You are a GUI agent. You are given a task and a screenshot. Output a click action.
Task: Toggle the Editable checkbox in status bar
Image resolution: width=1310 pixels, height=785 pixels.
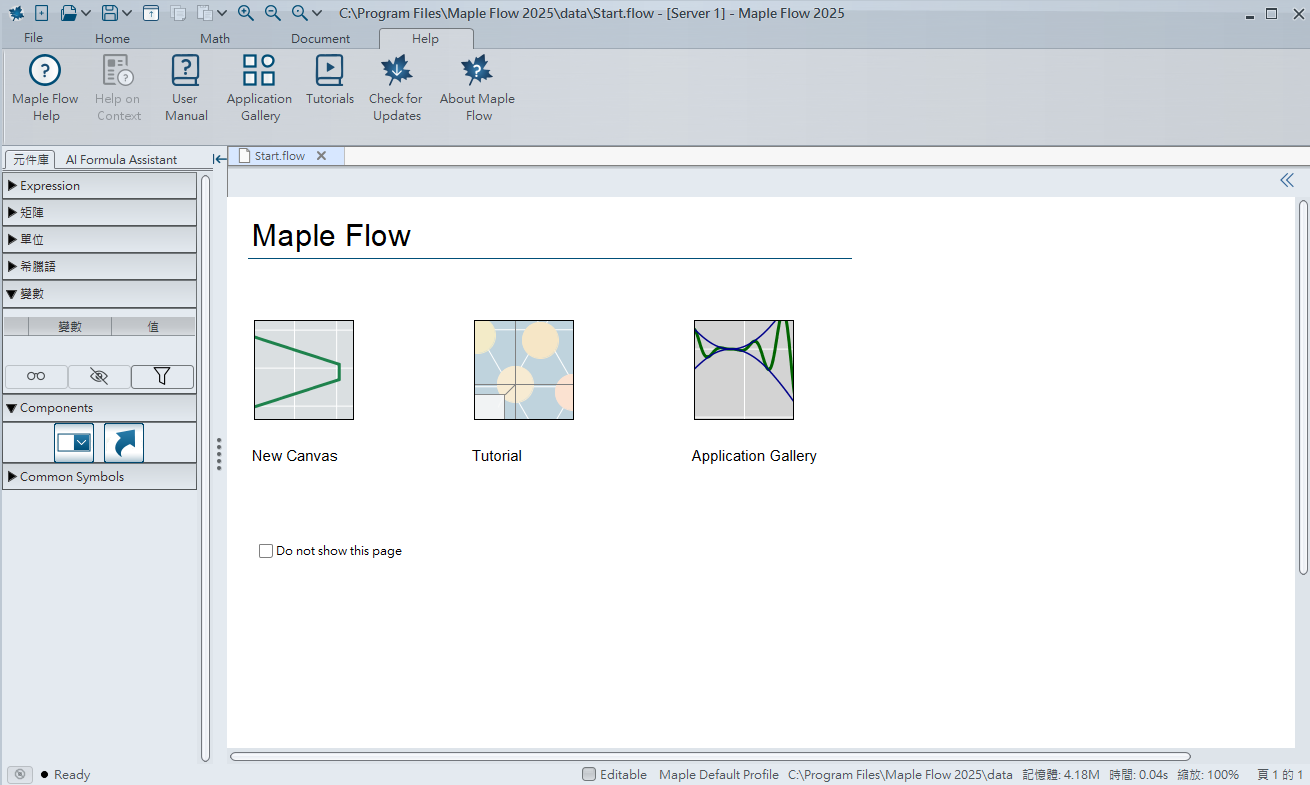point(589,774)
